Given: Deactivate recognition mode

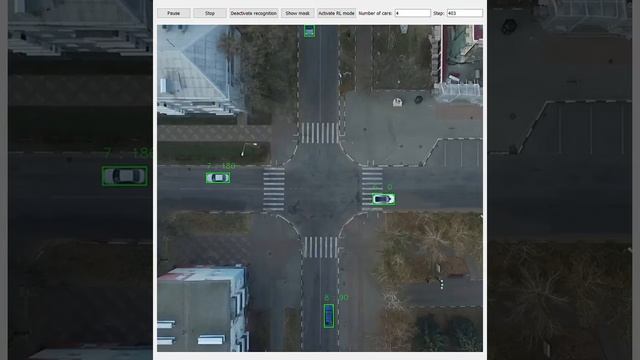Looking at the screenshot, I should (253, 13).
